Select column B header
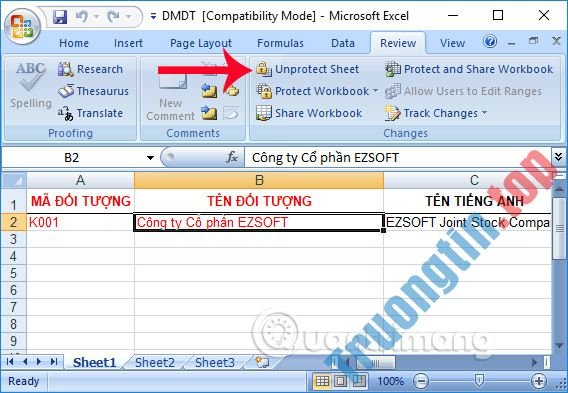The width and height of the screenshot is (568, 393). tap(259, 180)
